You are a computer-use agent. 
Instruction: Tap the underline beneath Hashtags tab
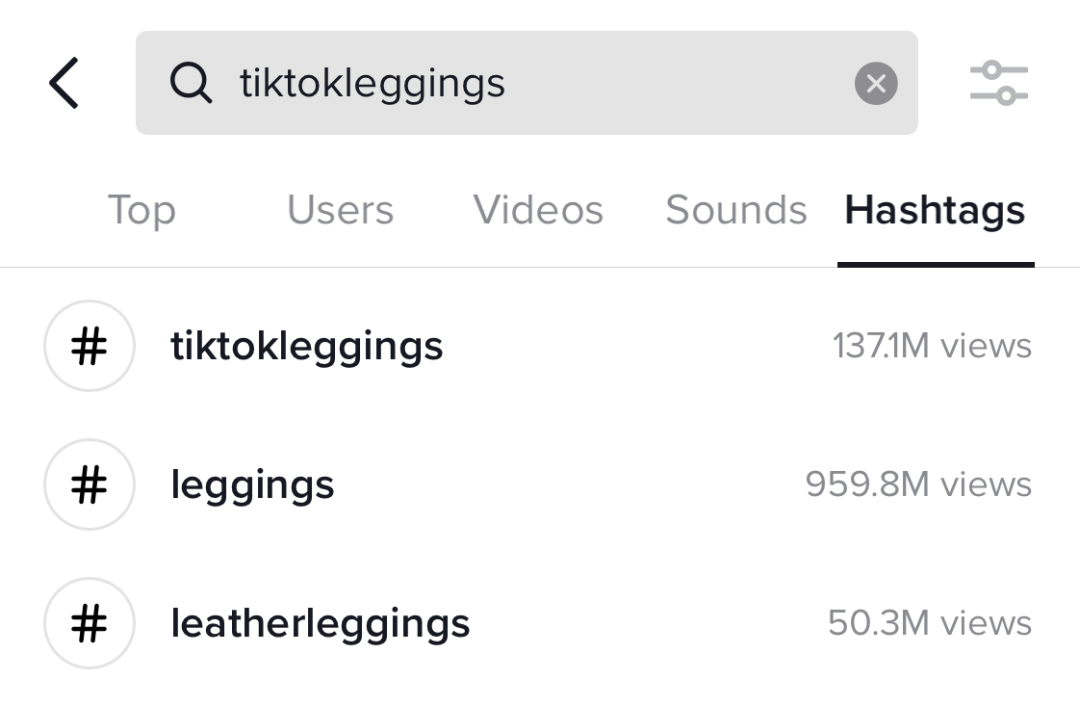coord(936,264)
